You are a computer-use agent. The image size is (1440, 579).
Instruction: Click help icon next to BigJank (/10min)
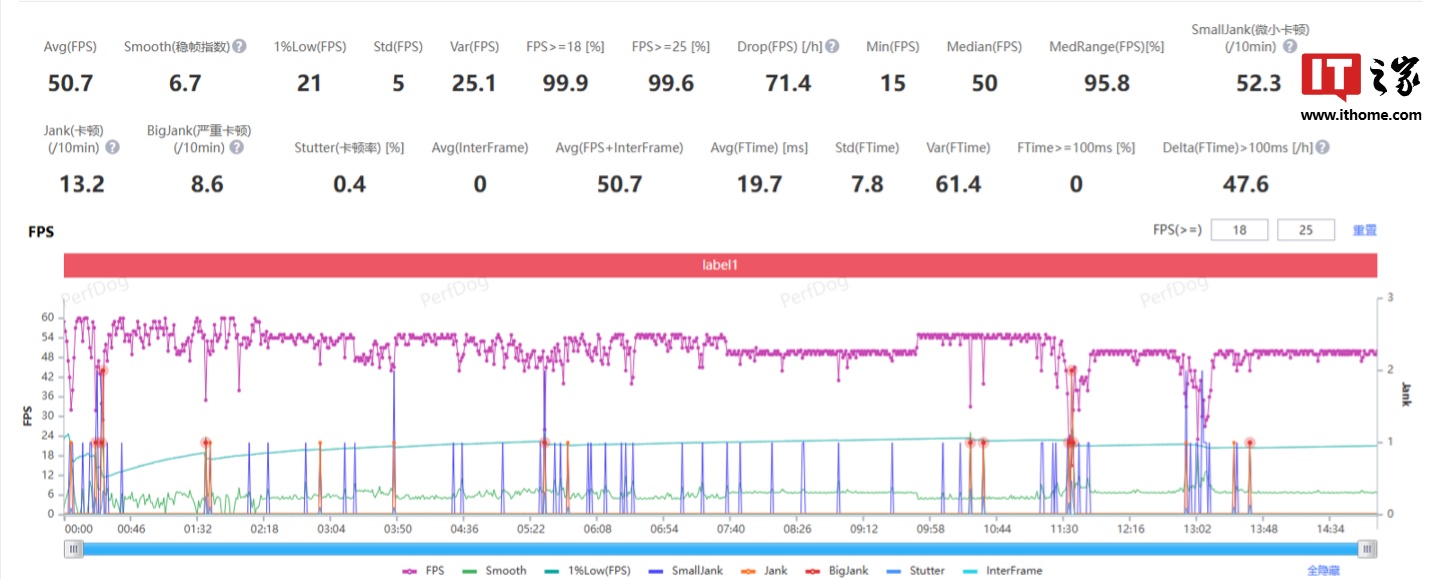[236, 147]
